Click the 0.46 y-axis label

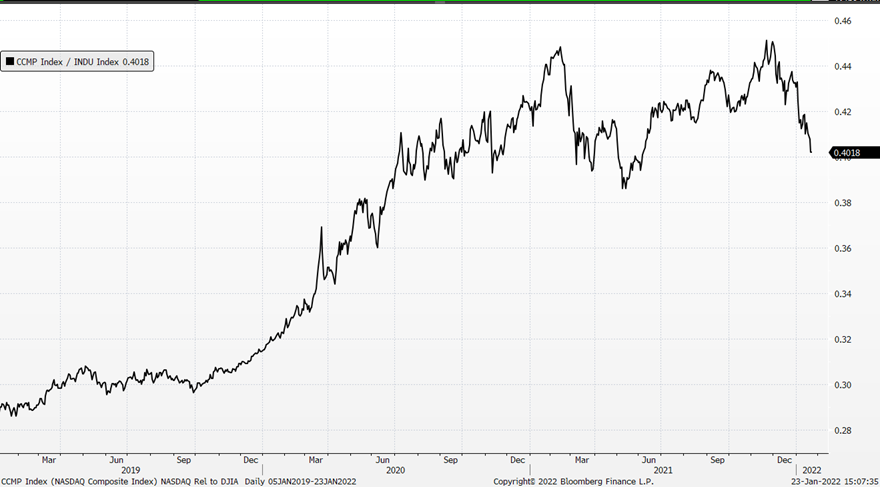[843, 21]
